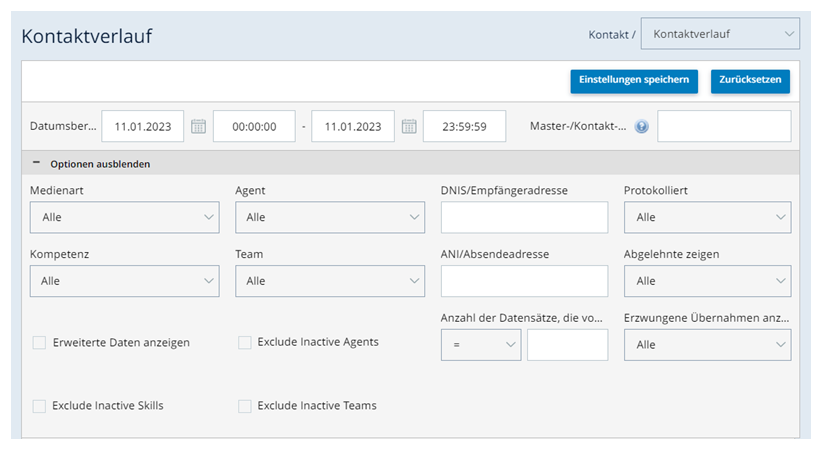Viewport: 823px width, 451px height.
Task: Open the Protokolliert dropdown
Action: [x=707, y=217]
